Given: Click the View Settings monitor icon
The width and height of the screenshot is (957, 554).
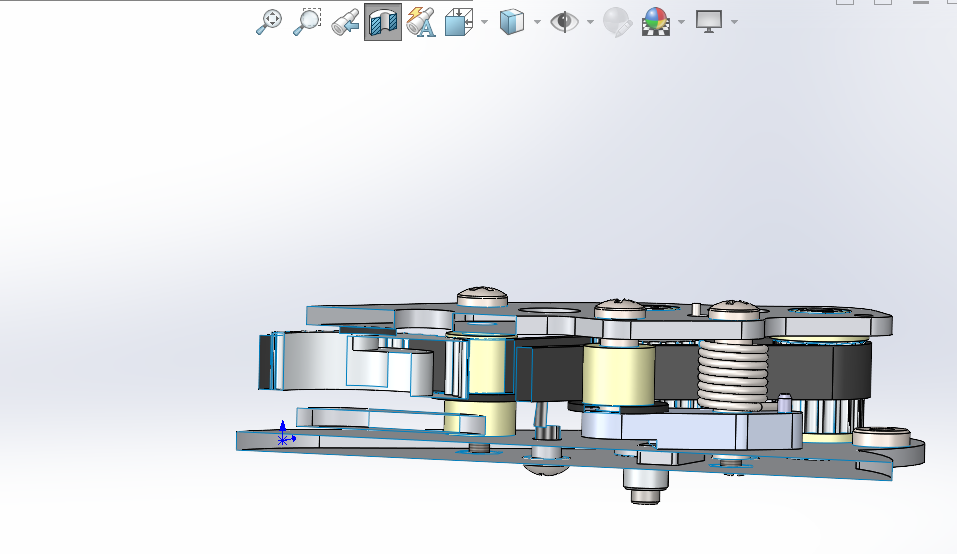Looking at the screenshot, I should 709,21.
